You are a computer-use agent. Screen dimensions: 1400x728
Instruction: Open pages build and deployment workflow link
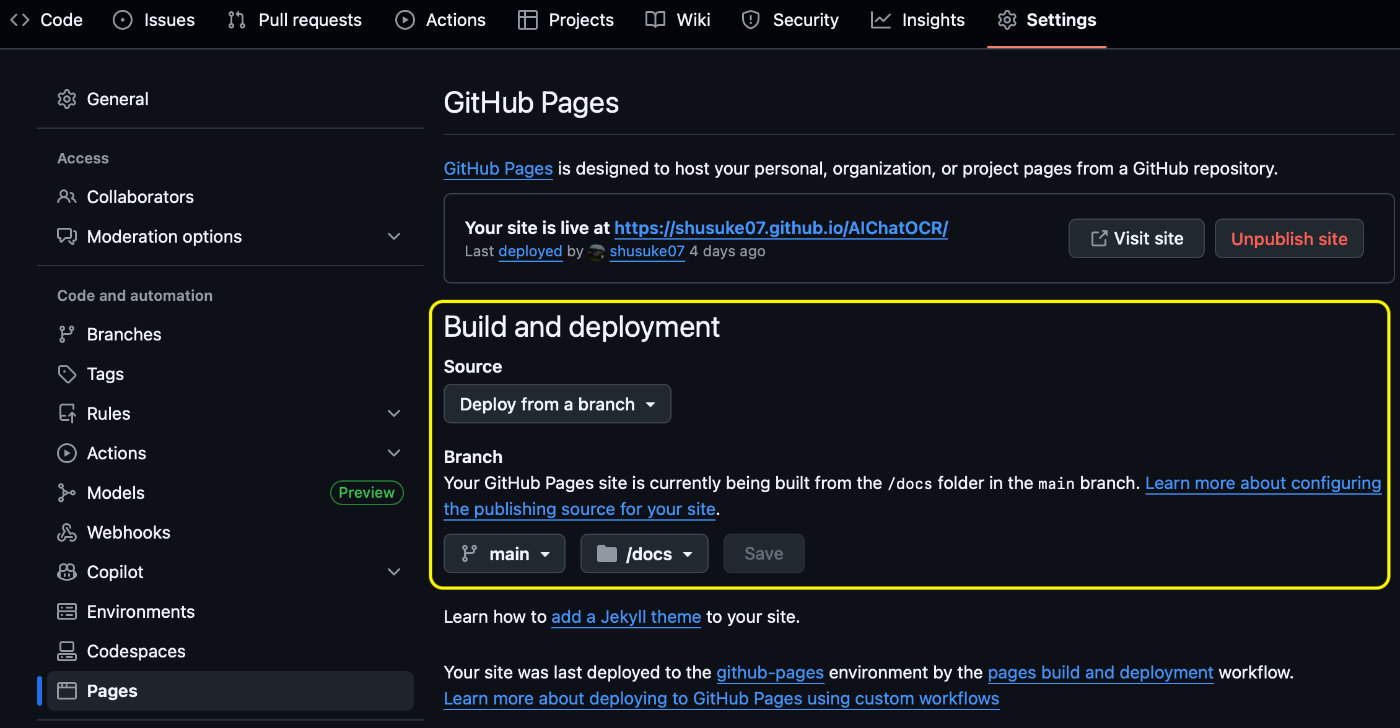tap(1100, 673)
